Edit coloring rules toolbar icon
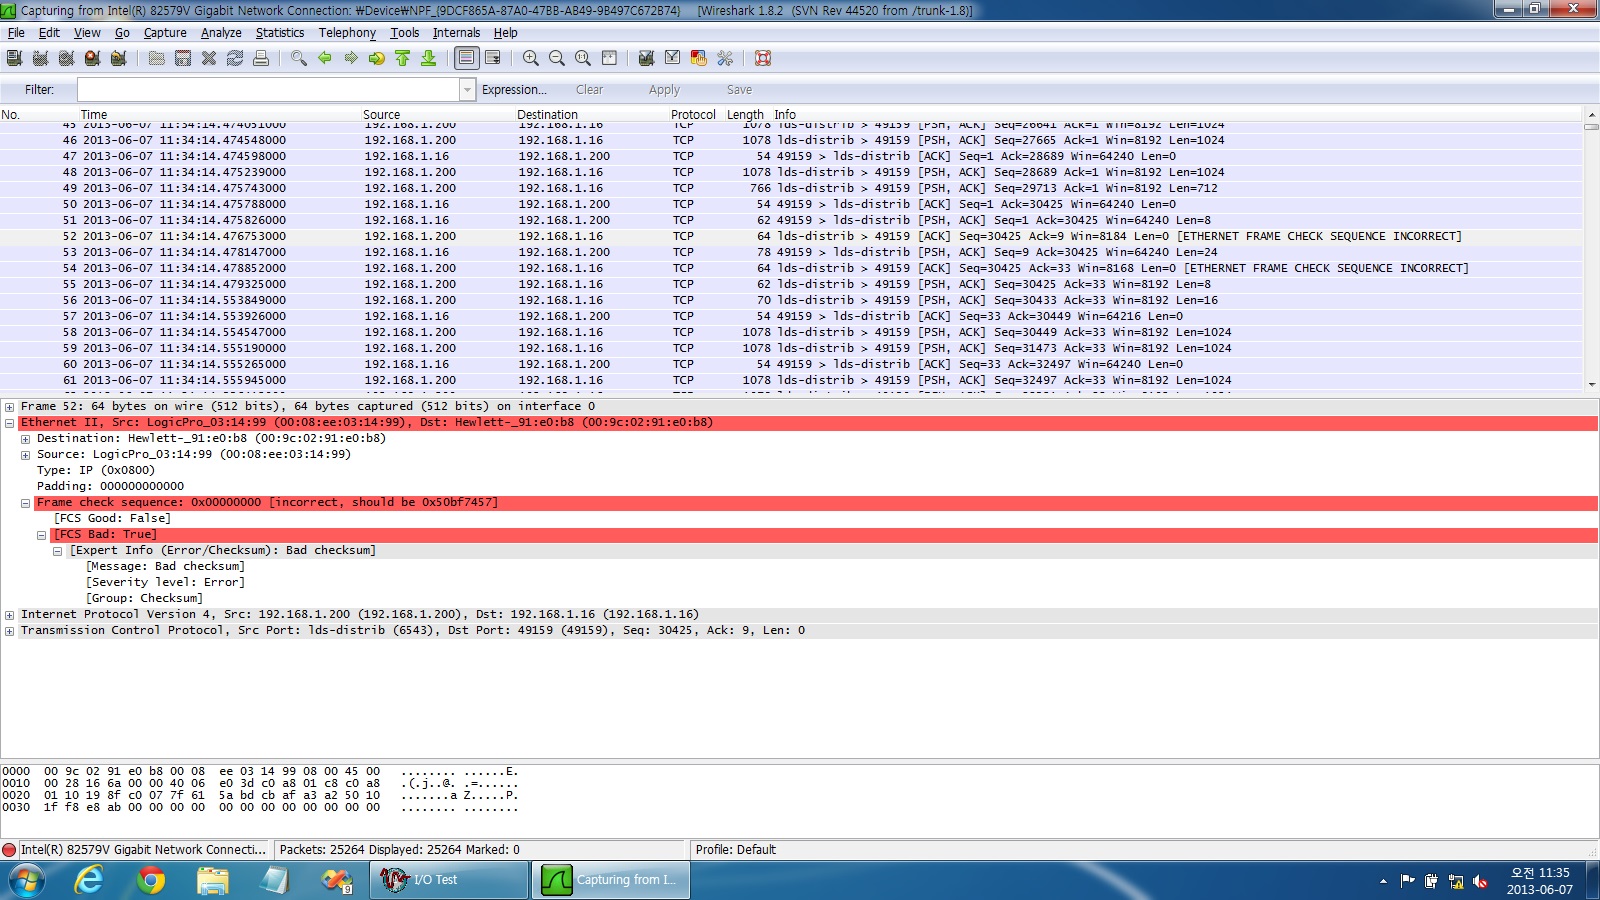Image resolution: width=1600 pixels, height=900 pixels. pyautogui.click(x=699, y=58)
